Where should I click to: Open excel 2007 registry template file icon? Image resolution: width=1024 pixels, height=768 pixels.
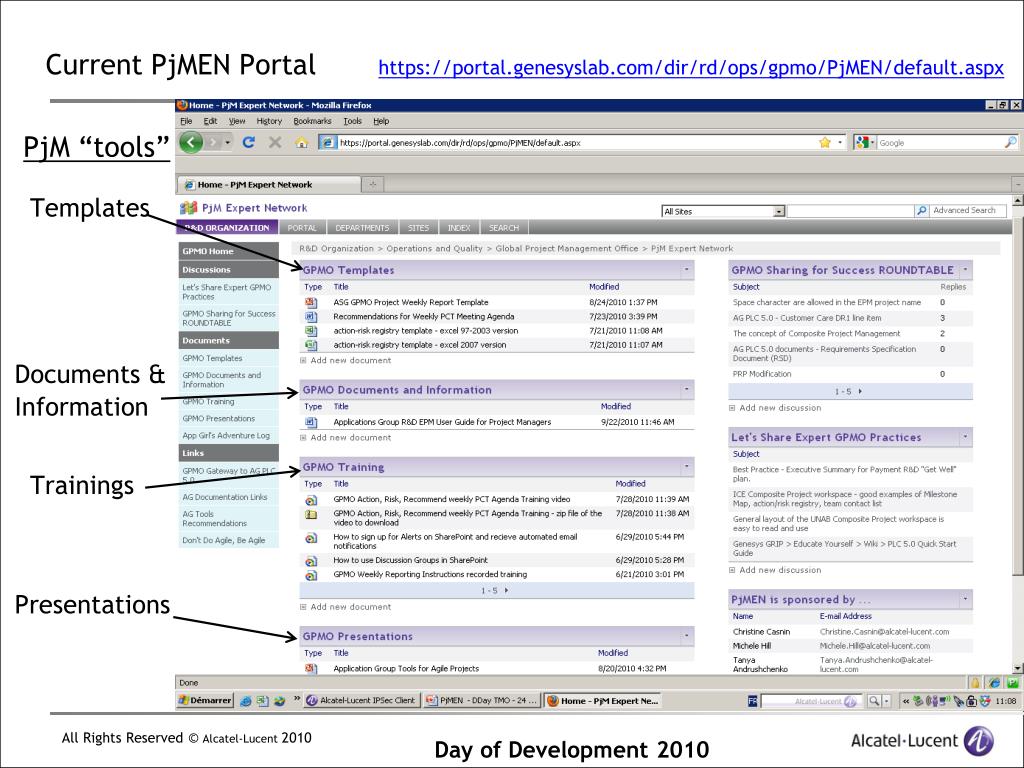(311, 345)
